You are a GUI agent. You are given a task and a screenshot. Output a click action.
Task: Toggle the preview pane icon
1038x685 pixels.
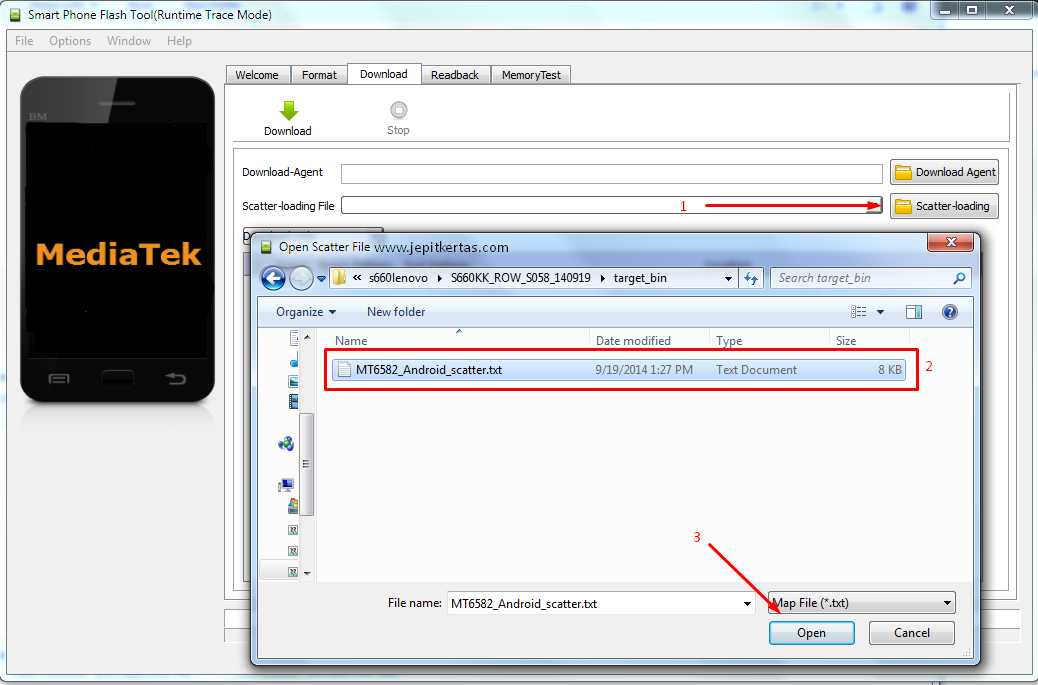[914, 312]
